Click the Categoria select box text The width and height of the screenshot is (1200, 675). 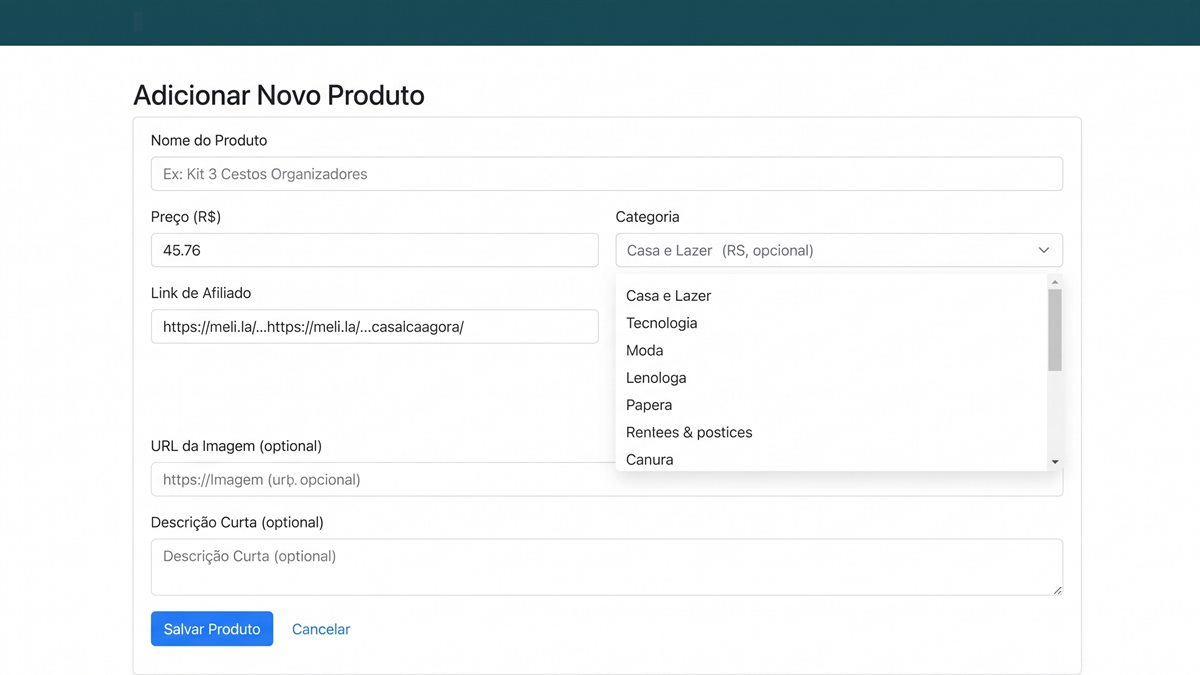click(720, 250)
